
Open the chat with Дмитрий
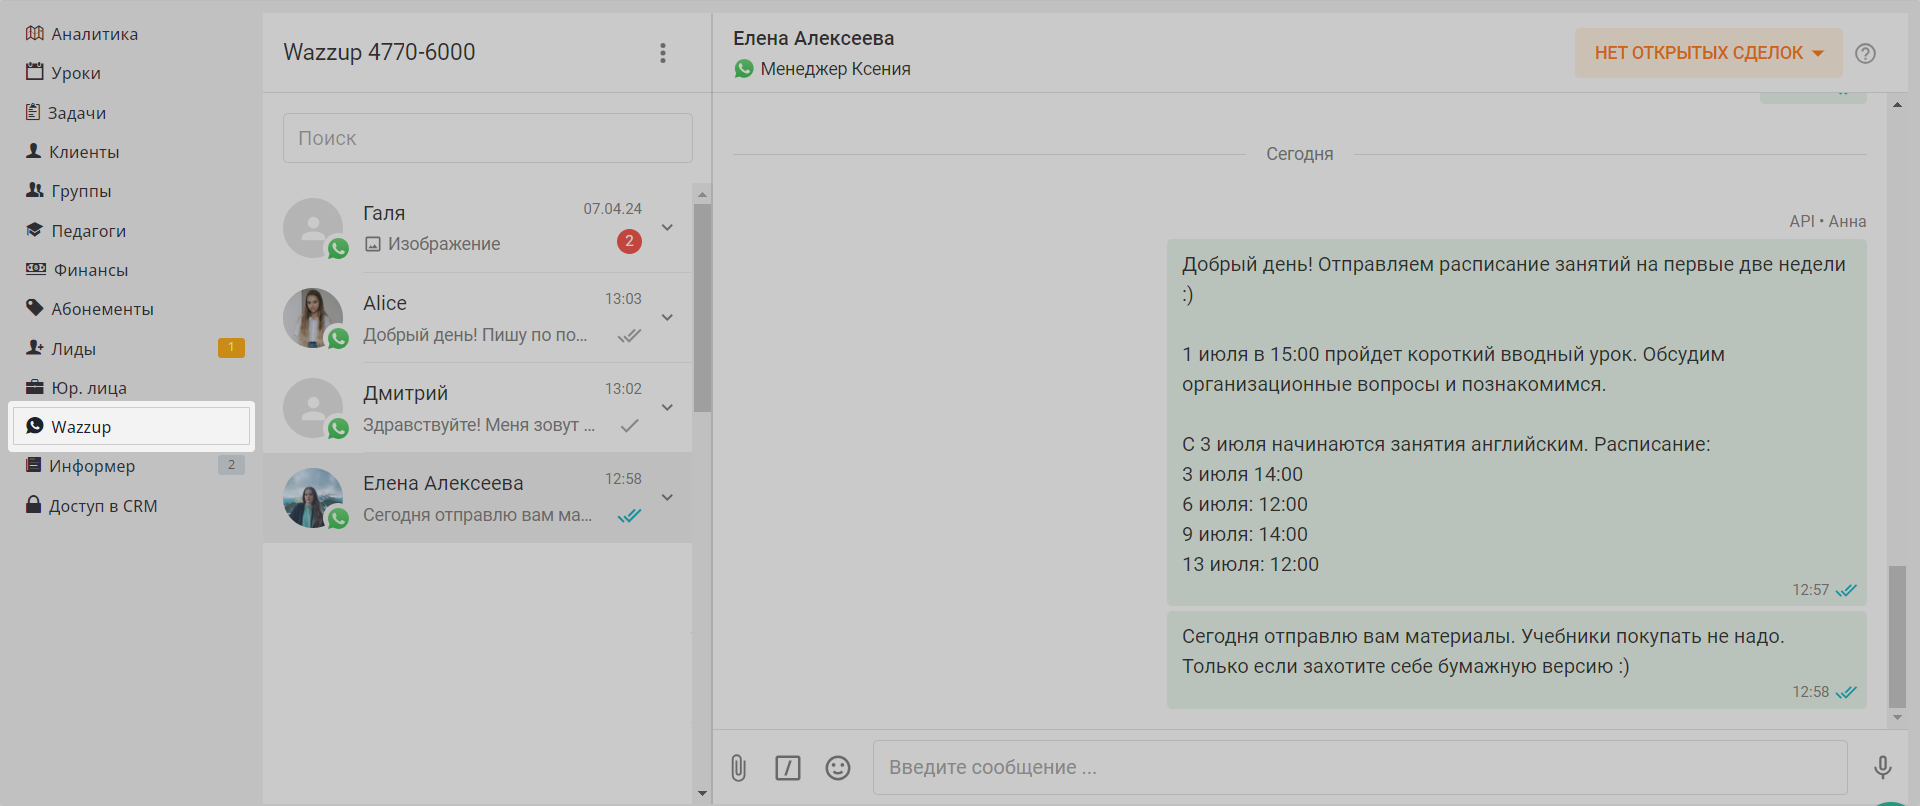pos(480,408)
